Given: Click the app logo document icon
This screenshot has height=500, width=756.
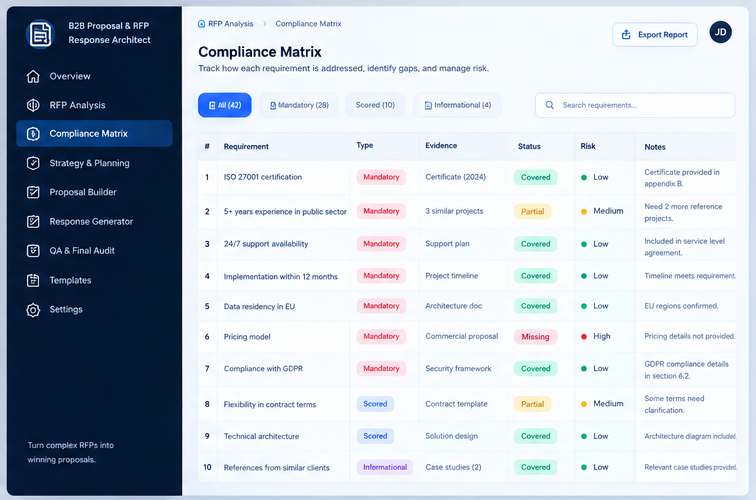Looking at the screenshot, I should tap(40, 34).
